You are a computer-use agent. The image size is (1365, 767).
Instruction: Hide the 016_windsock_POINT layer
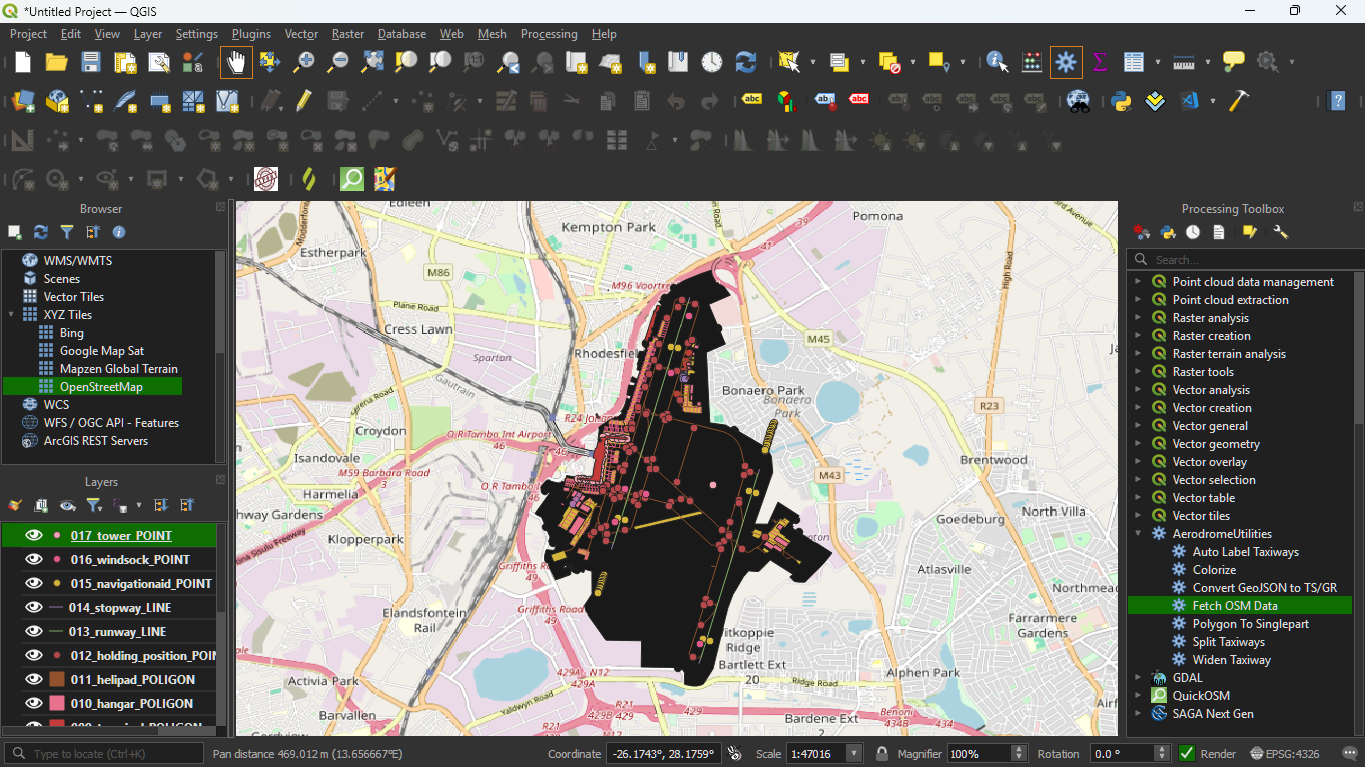coord(34,560)
